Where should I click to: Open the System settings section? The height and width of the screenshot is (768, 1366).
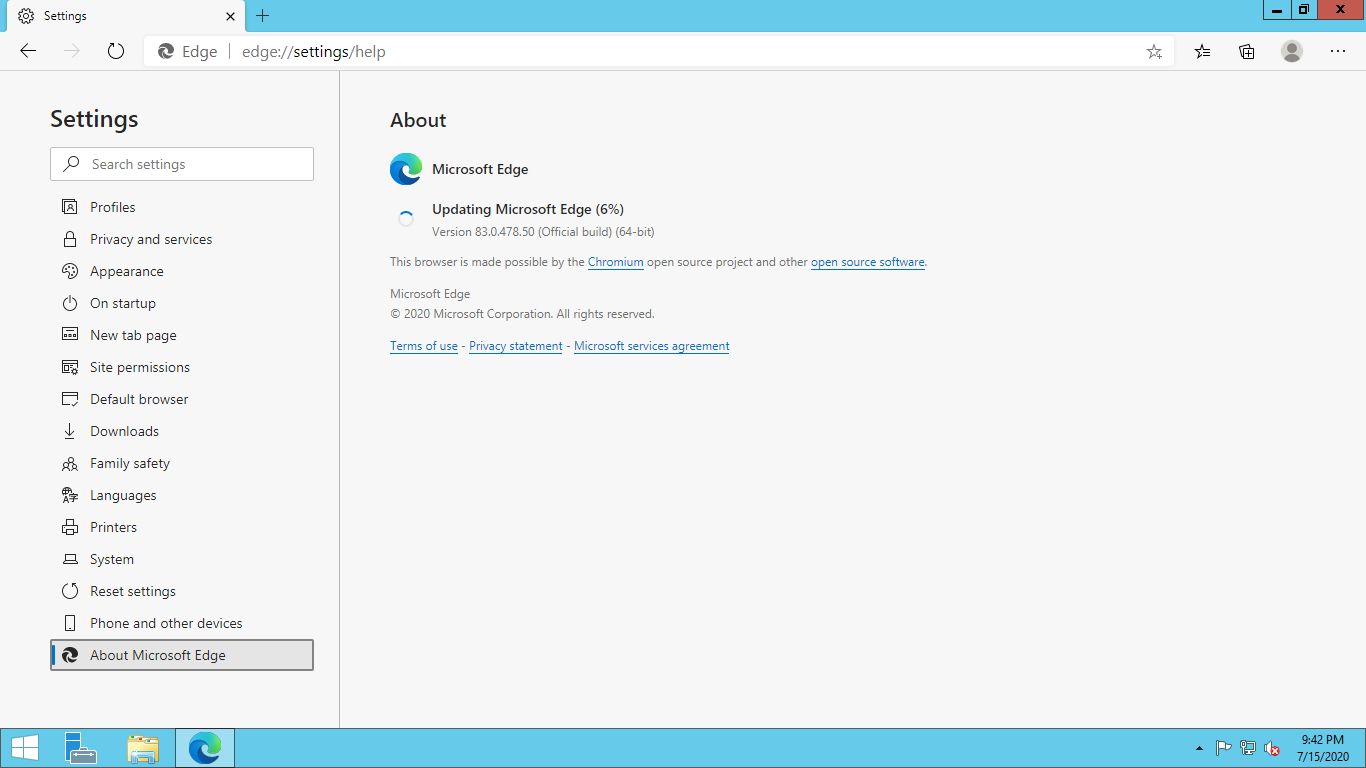coord(182,559)
